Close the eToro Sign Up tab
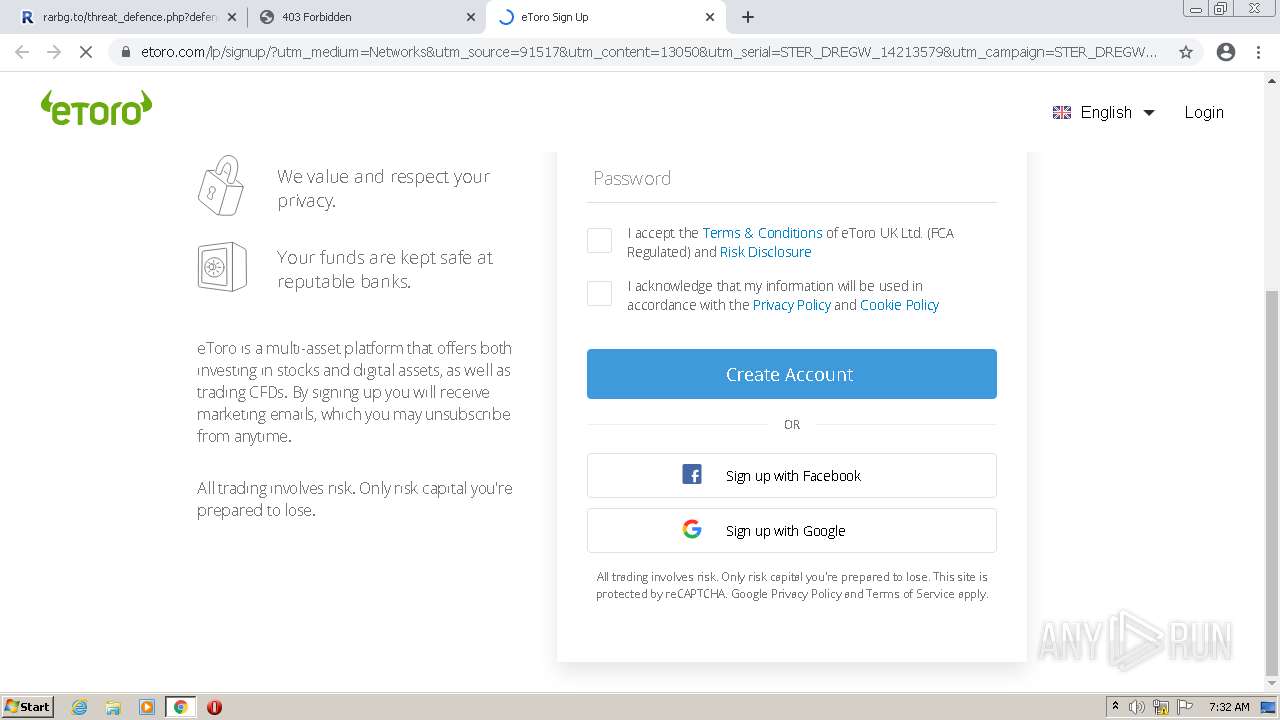The image size is (1280, 720). pos(710,17)
